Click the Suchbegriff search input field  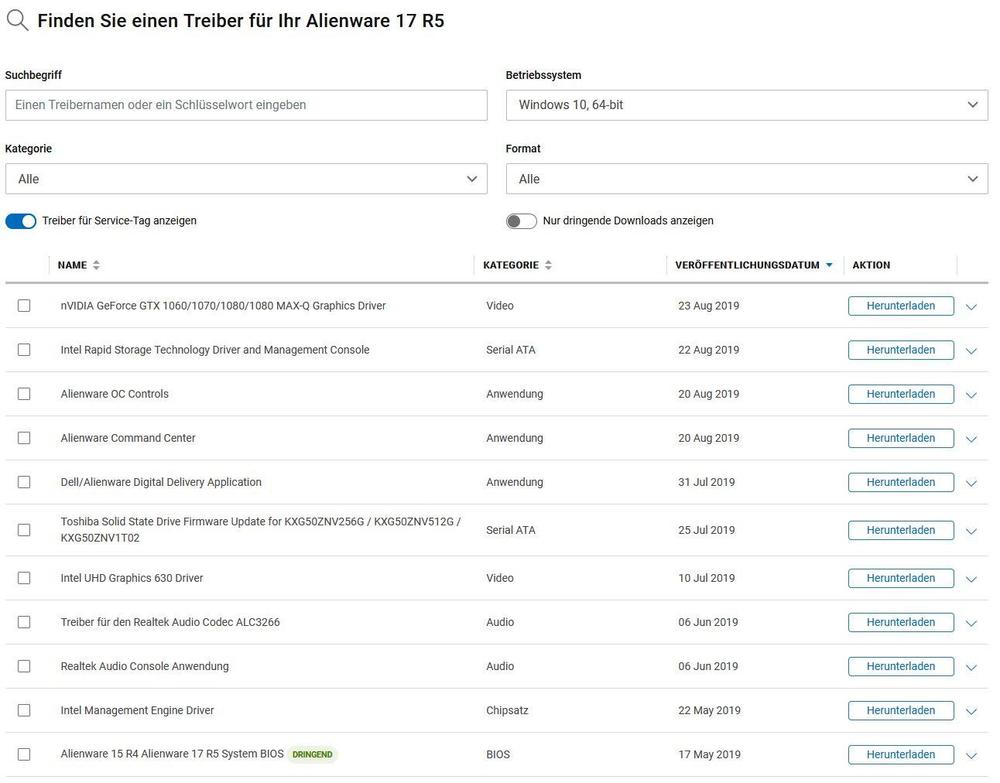pyautogui.click(x=246, y=105)
